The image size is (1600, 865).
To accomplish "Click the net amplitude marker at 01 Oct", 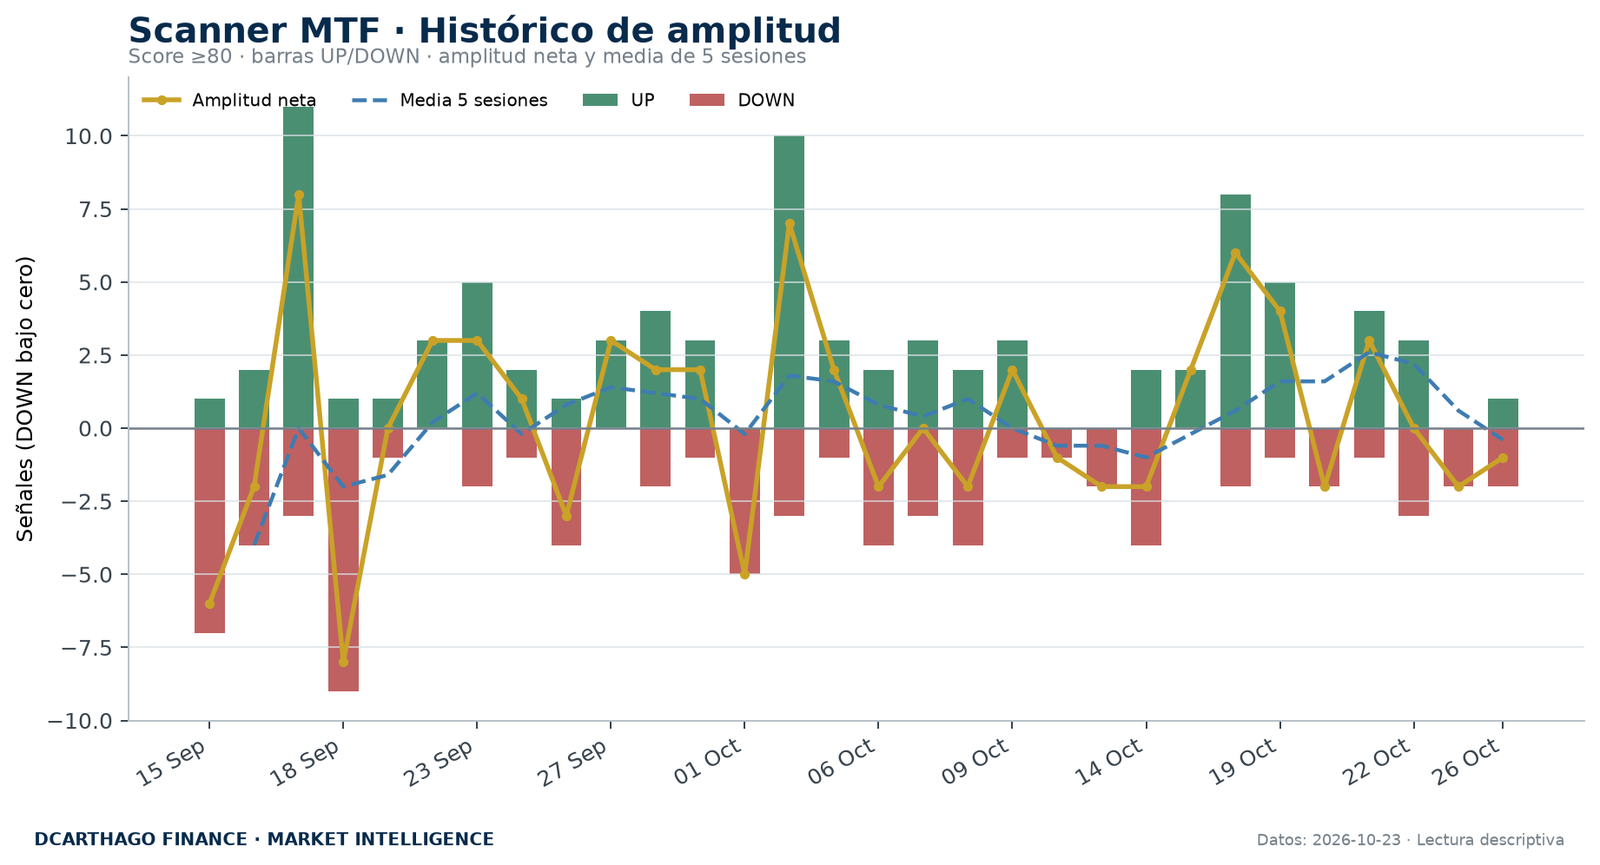I will pyautogui.click(x=744, y=574).
